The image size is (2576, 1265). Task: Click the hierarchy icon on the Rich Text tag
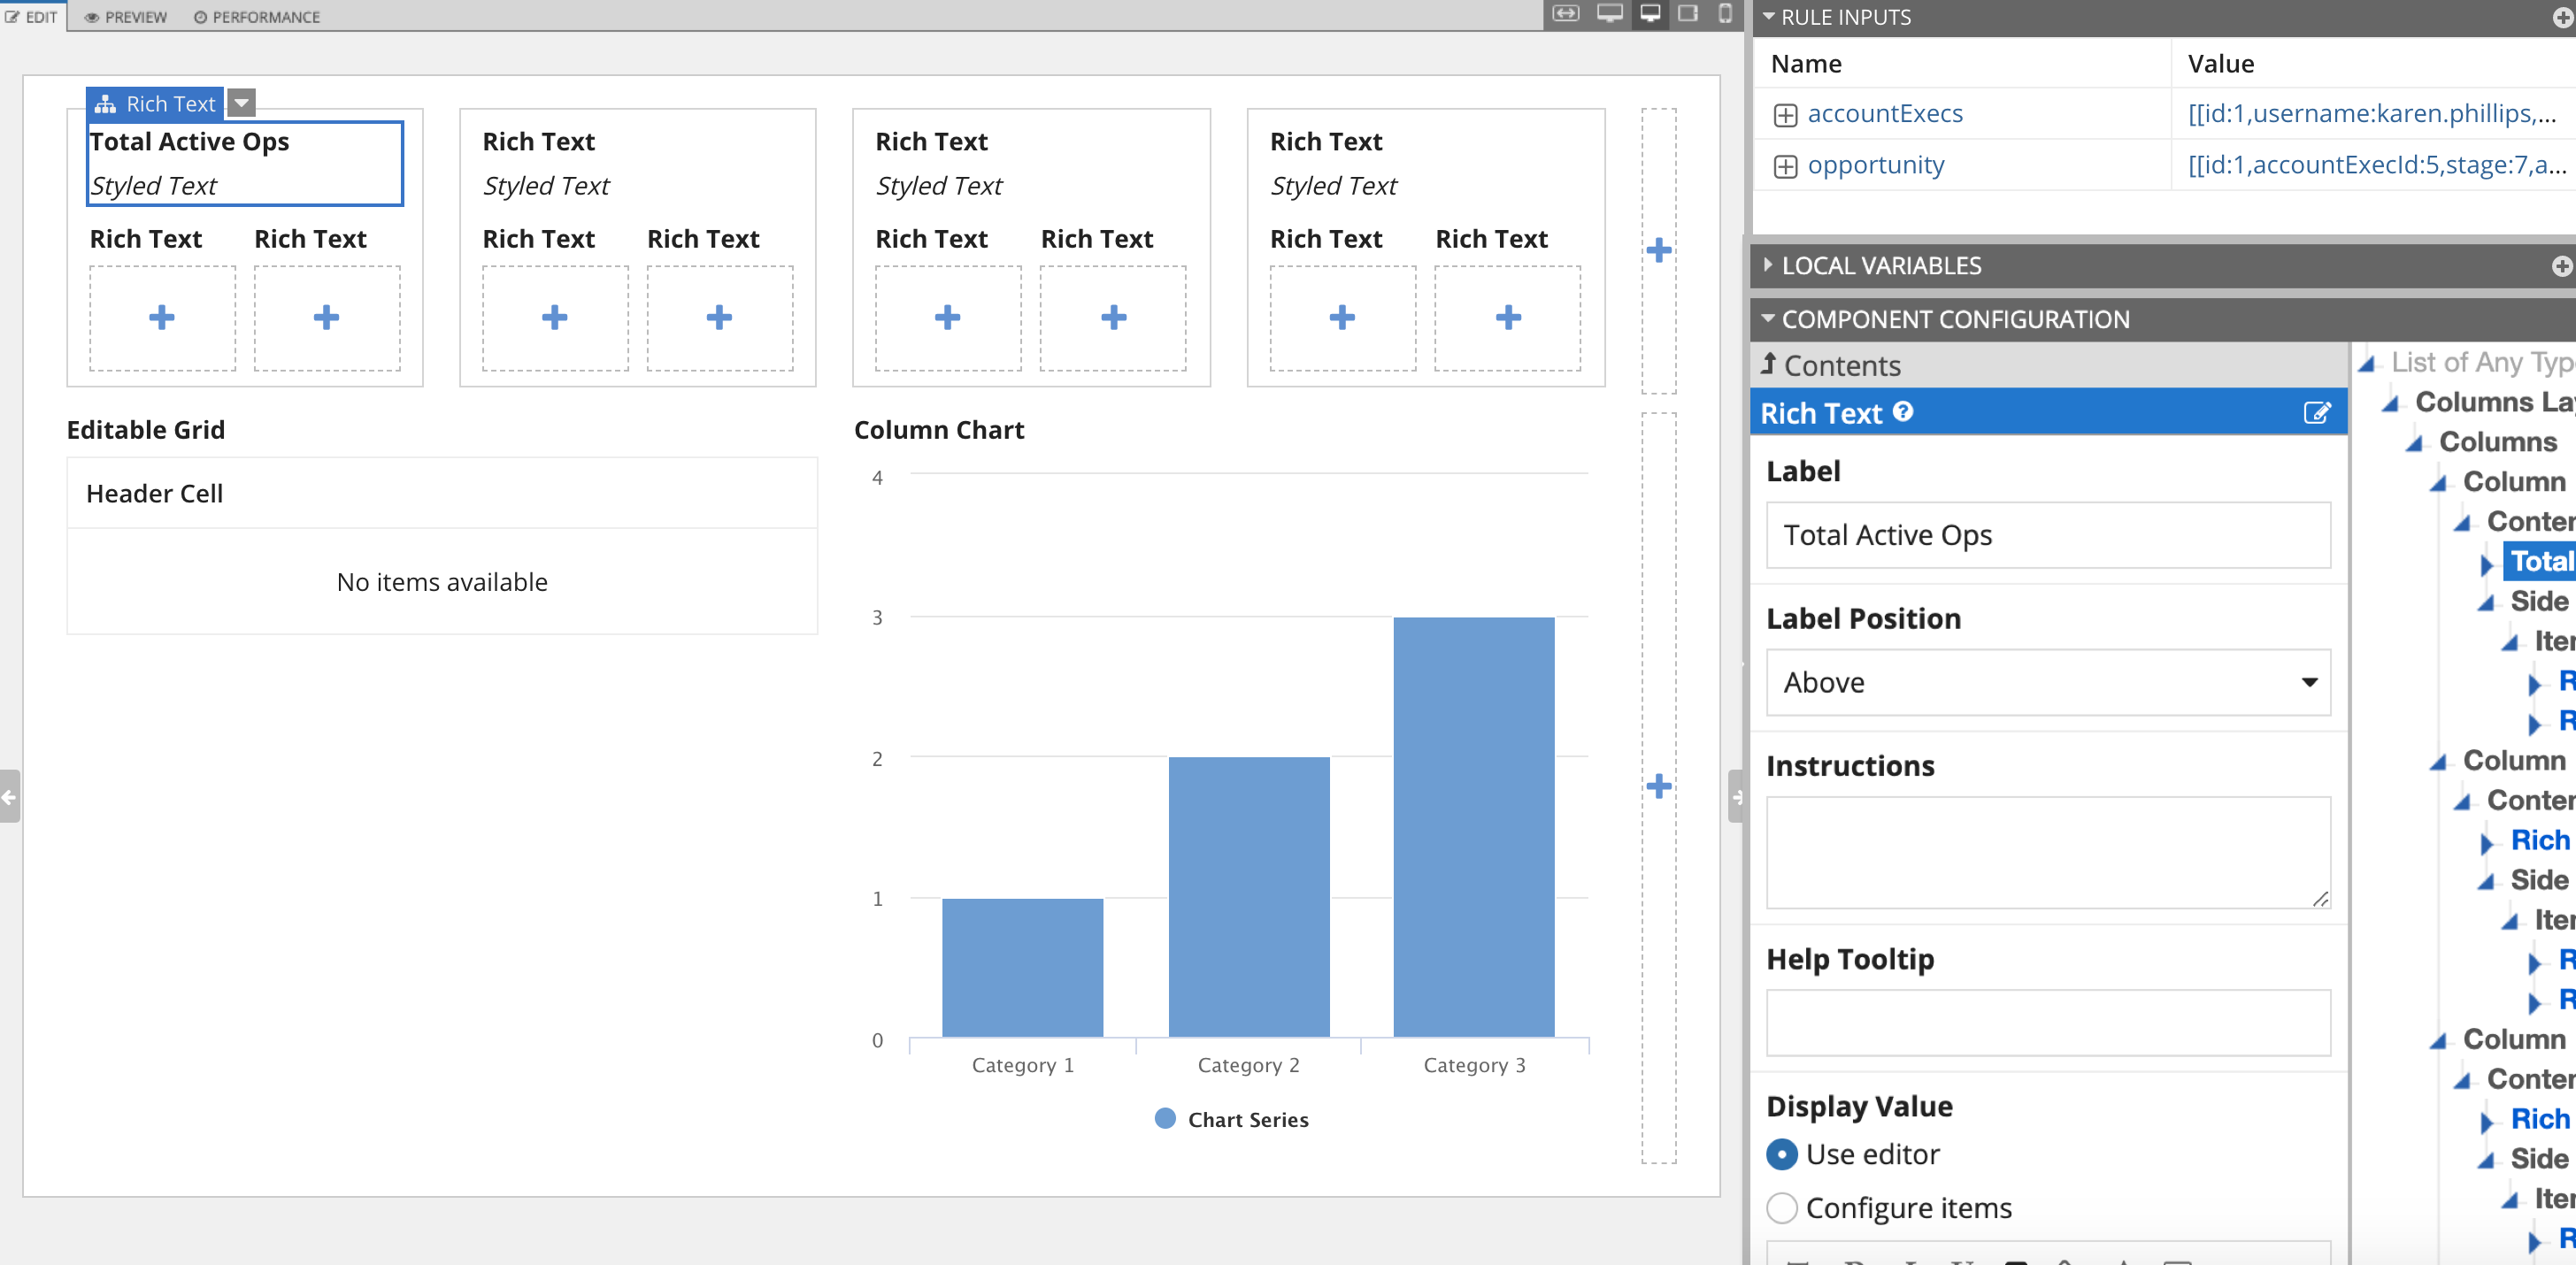tap(105, 104)
